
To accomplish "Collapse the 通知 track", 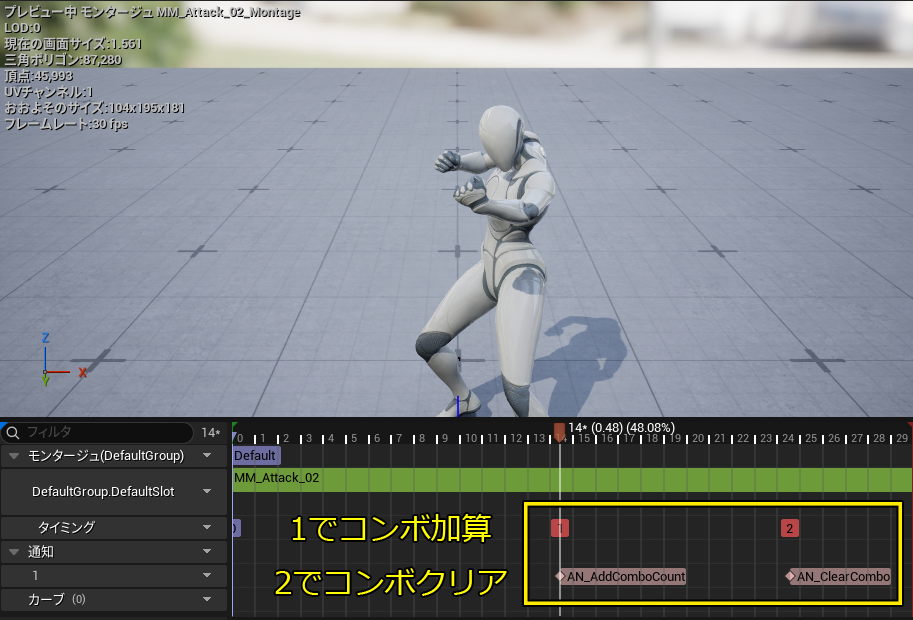I will [14, 551].
